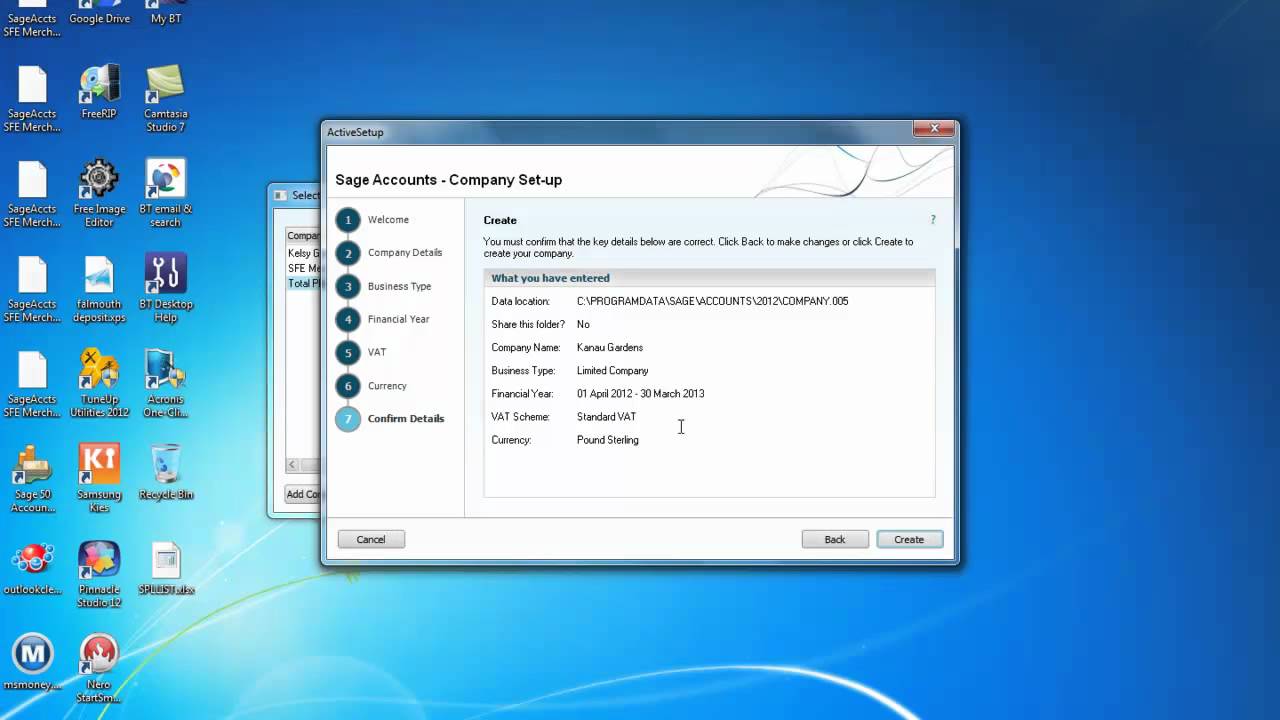This screenshot has height=720, width=1280.
Task: Launch Sage 50 Accounts shortcut
Action: point(32,479)
